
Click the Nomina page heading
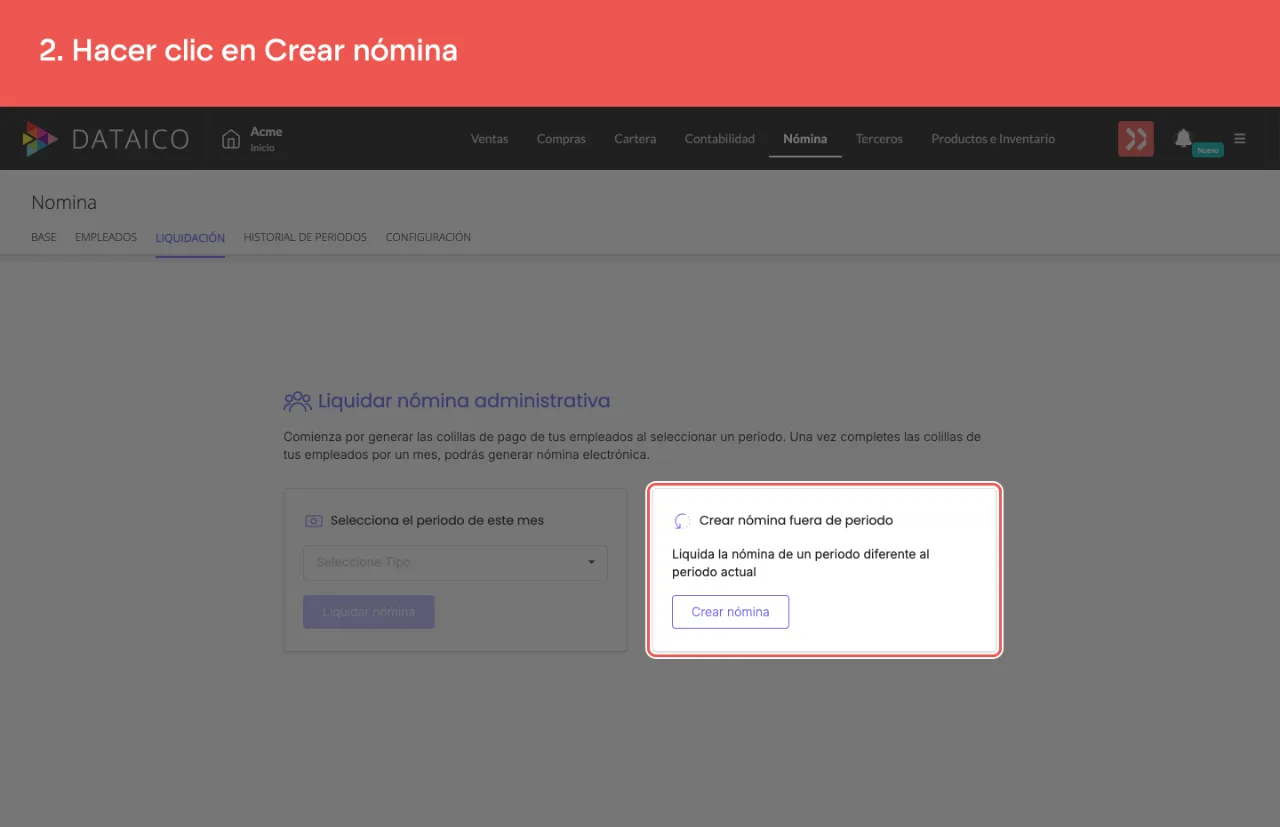(x=64, y=203)
